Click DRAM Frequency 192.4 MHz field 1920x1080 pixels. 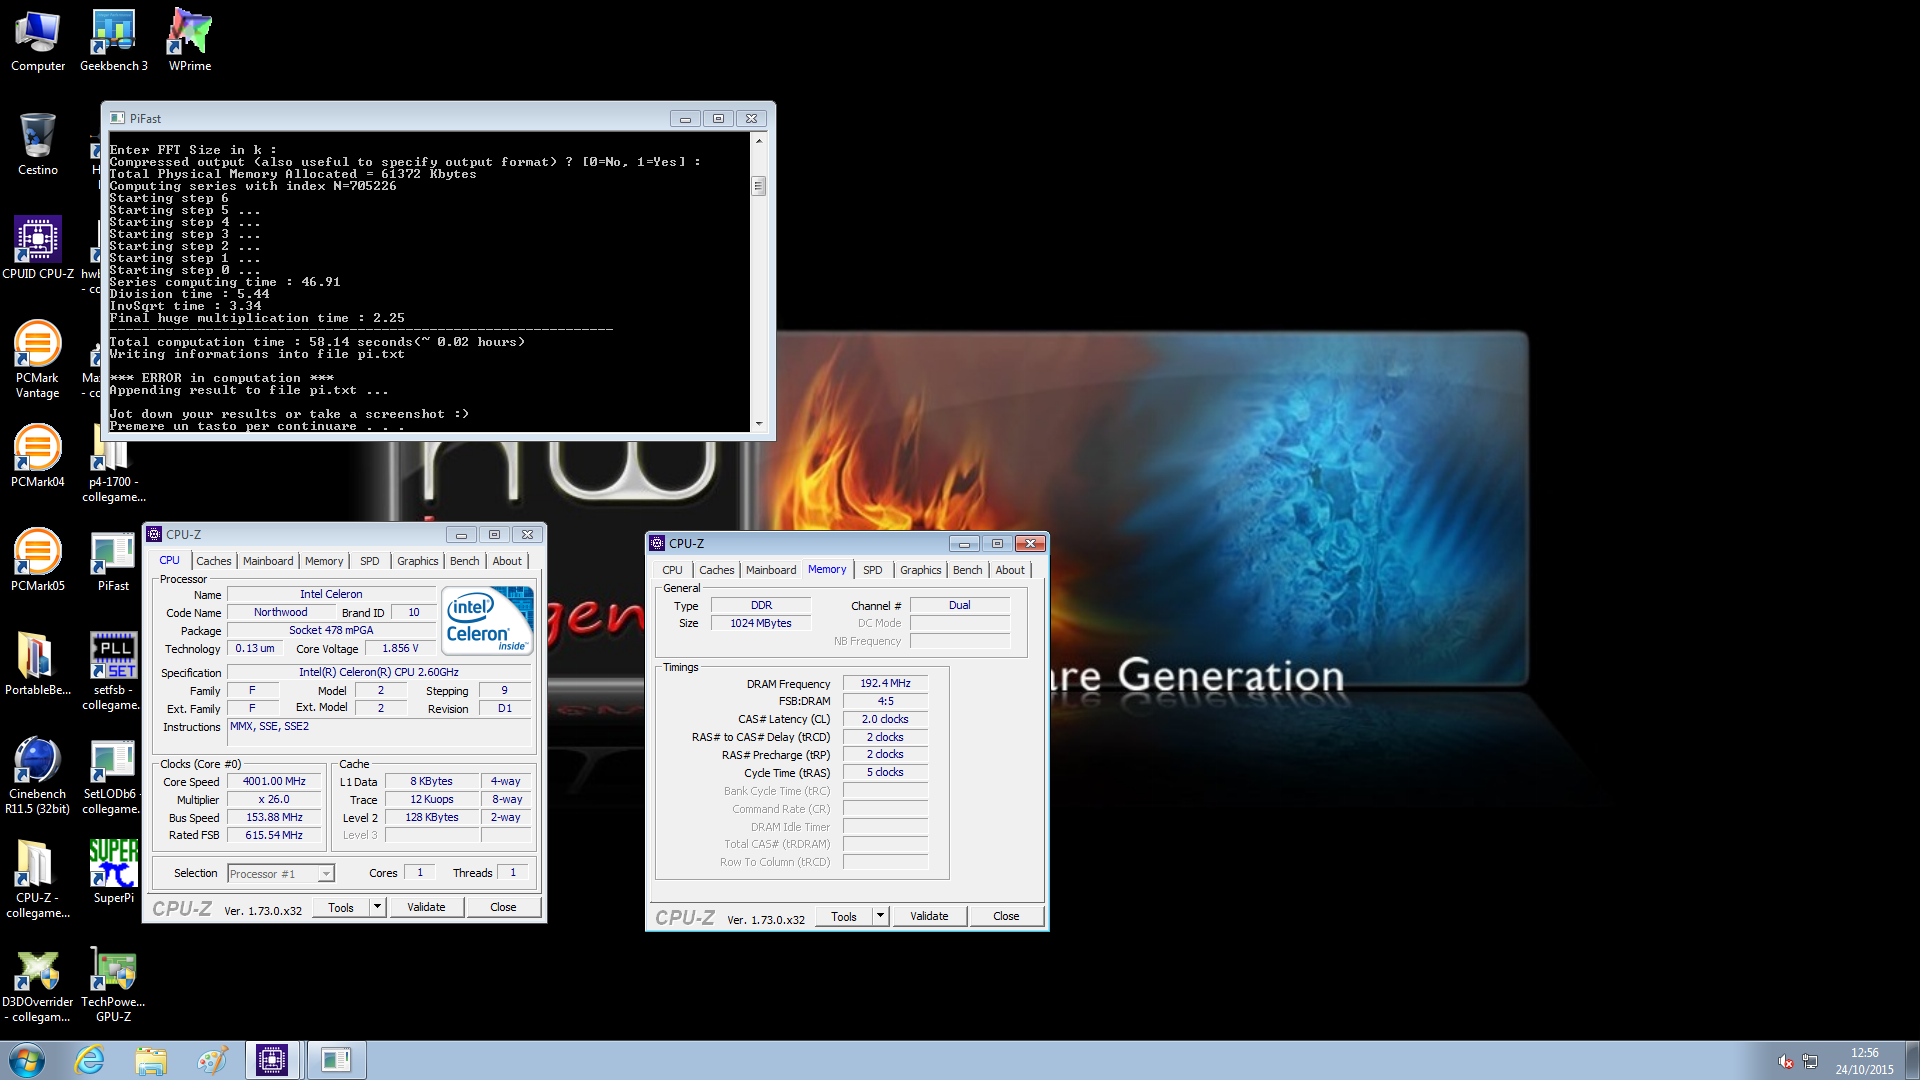885,684
